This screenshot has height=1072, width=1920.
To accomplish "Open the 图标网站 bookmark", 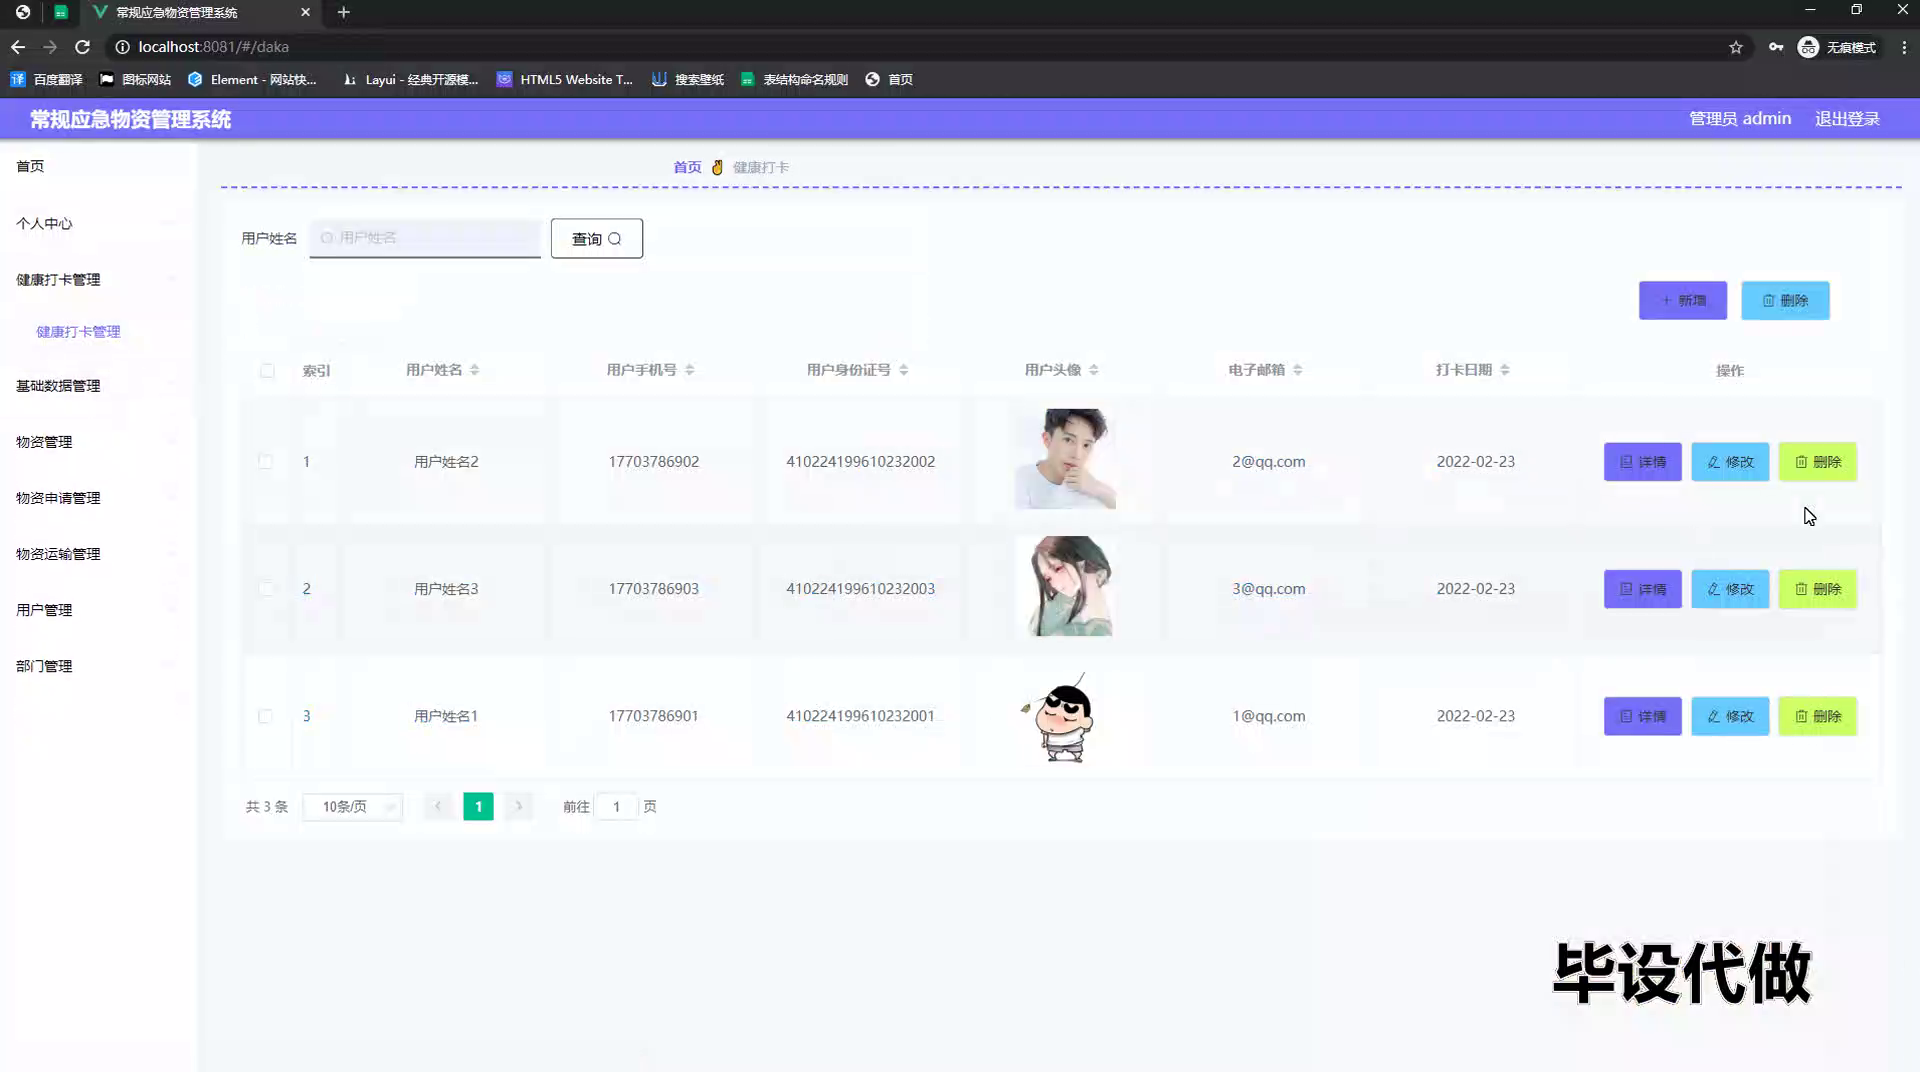I will click(x=135, y=79).
